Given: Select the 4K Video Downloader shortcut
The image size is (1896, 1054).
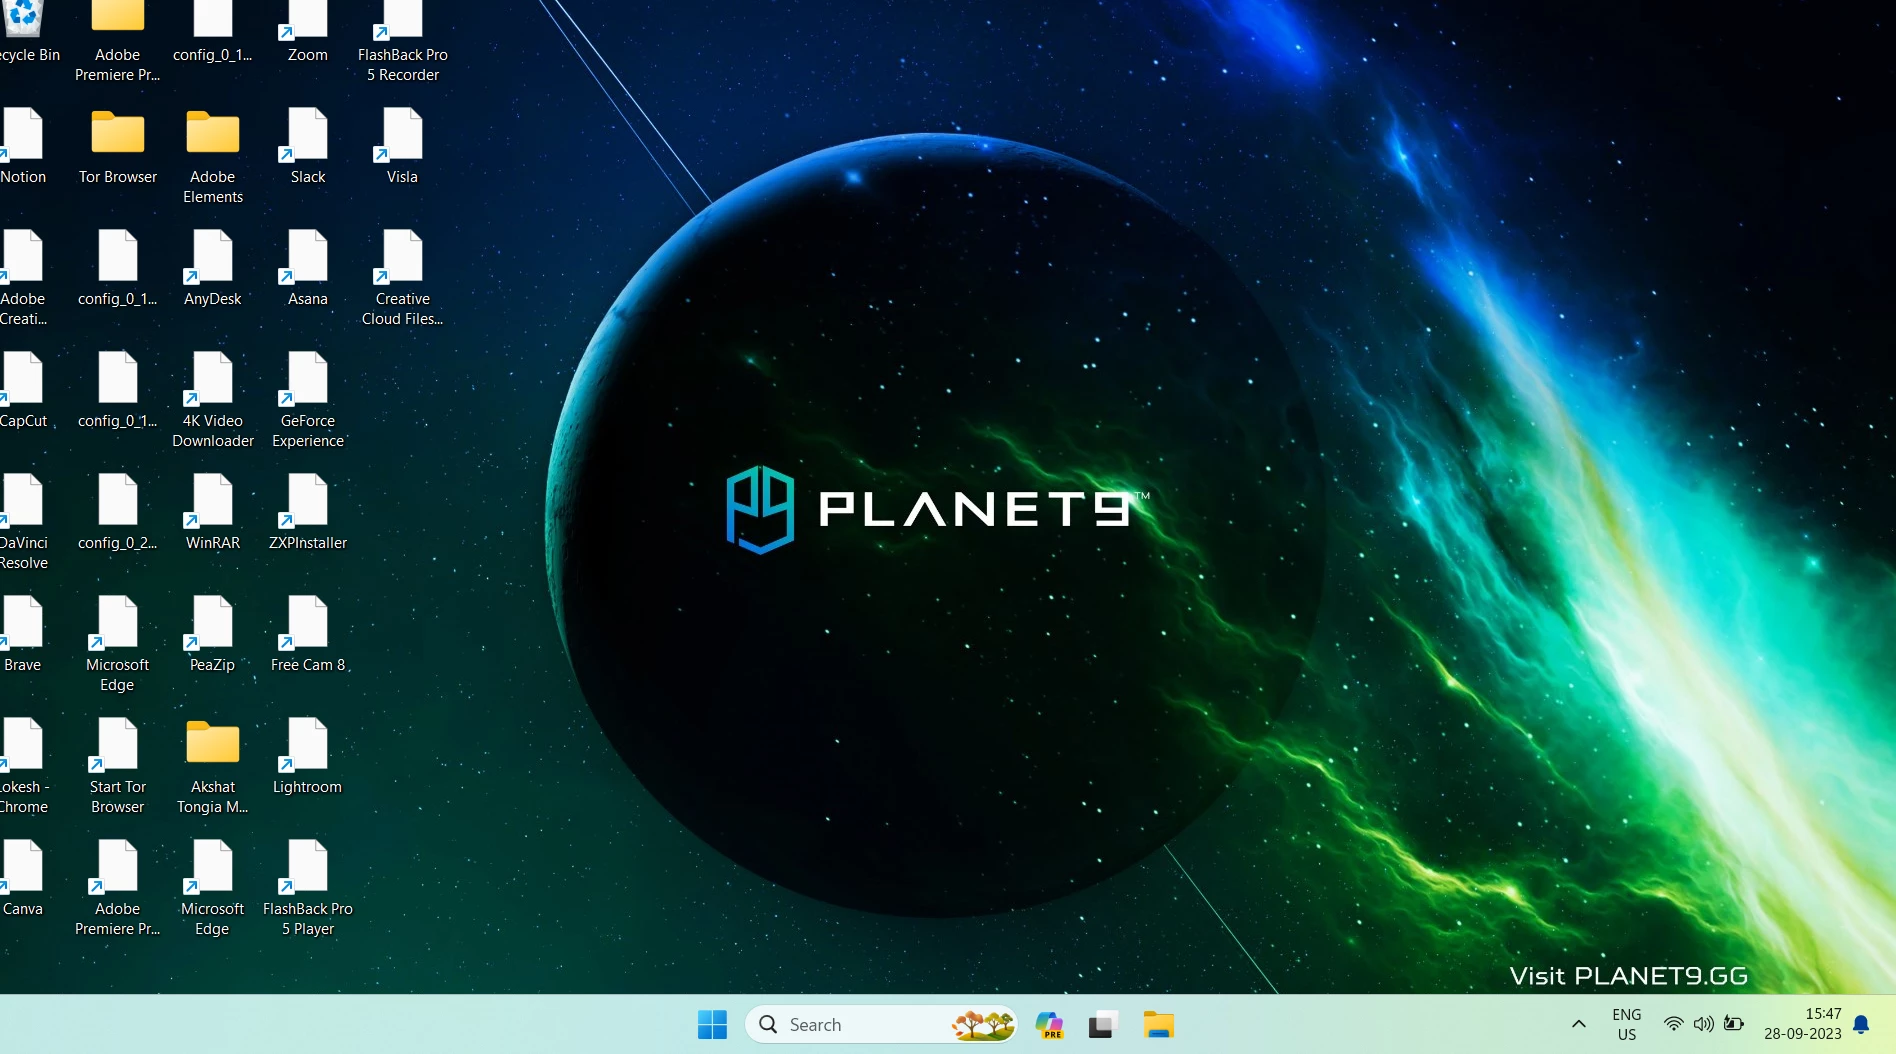Looking at the screenshot, I should click(x=213, y=401).
